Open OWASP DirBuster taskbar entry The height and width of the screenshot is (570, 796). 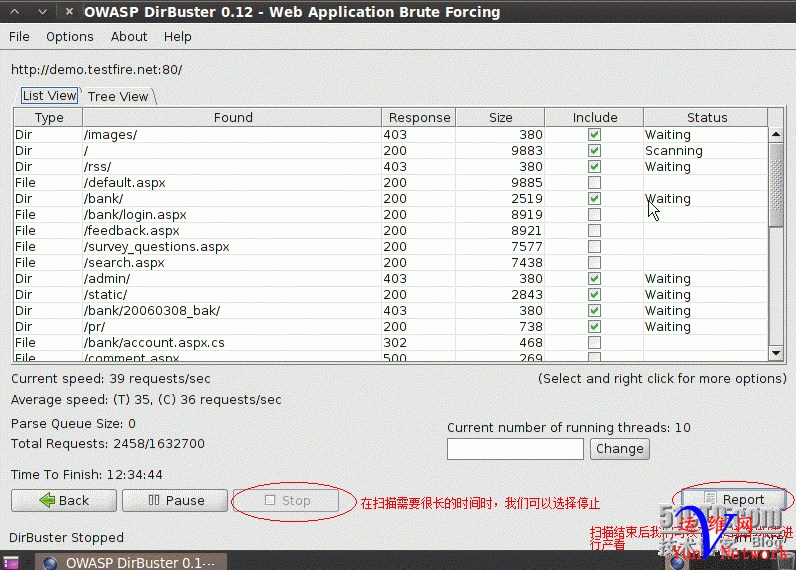(x=130, y=562)
